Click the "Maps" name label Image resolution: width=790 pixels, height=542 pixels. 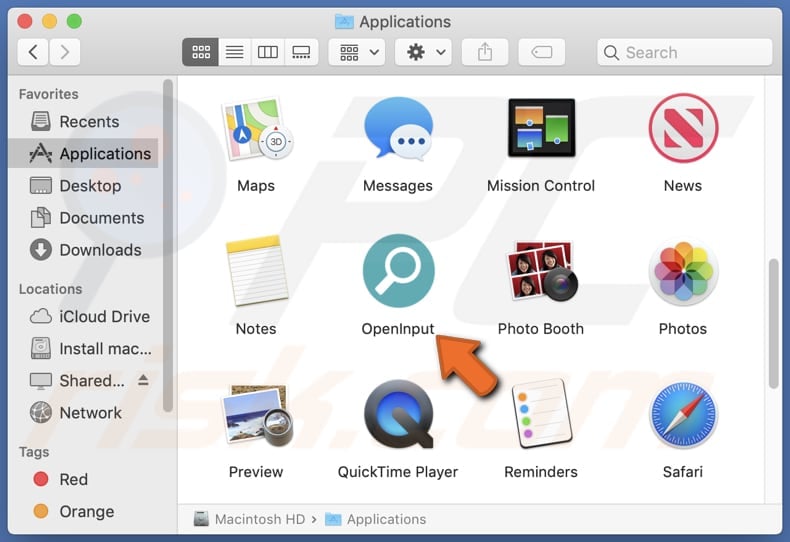(256, 186)
